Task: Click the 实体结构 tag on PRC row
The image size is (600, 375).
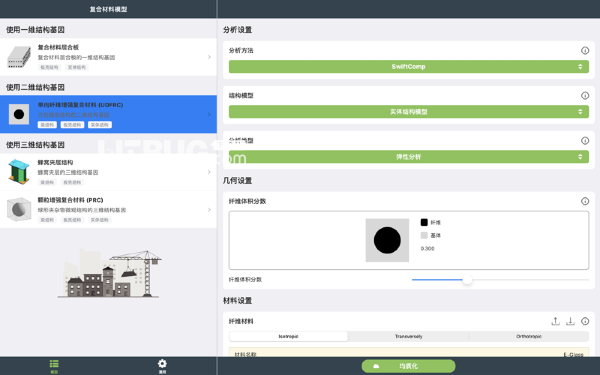Action: click(x=99, y=220)
